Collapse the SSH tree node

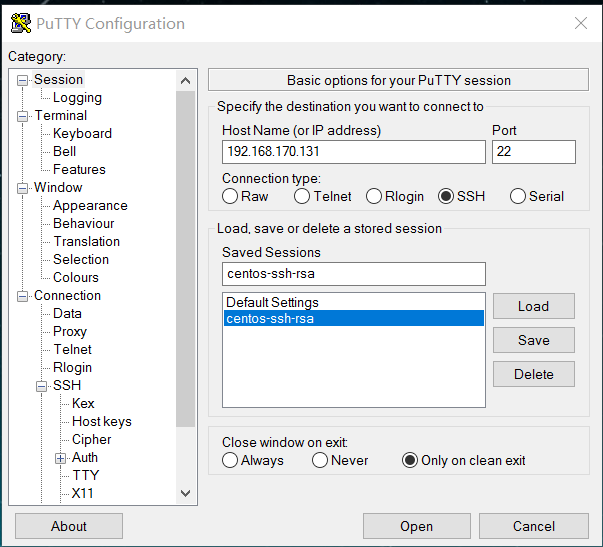click(42, 386)
